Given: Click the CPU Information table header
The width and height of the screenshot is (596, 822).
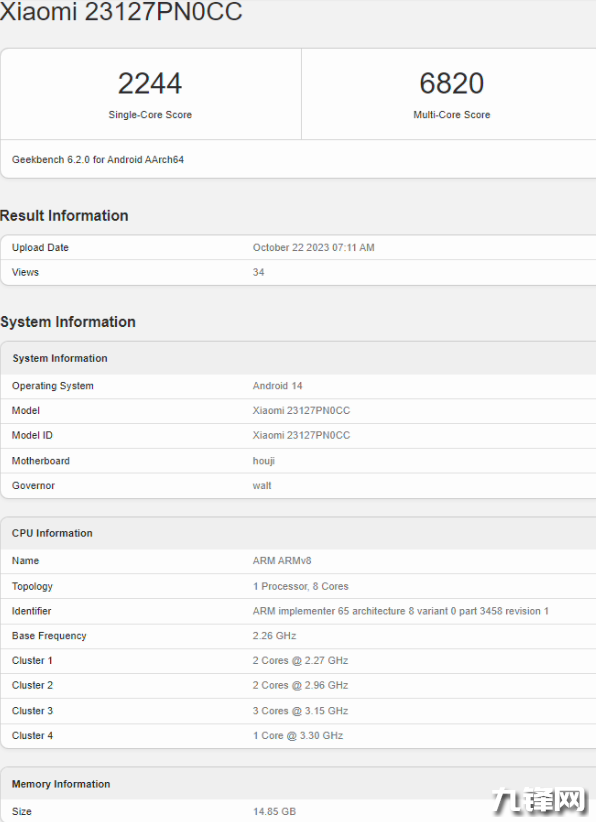Looking at the screenshot, I should point(52,533).
